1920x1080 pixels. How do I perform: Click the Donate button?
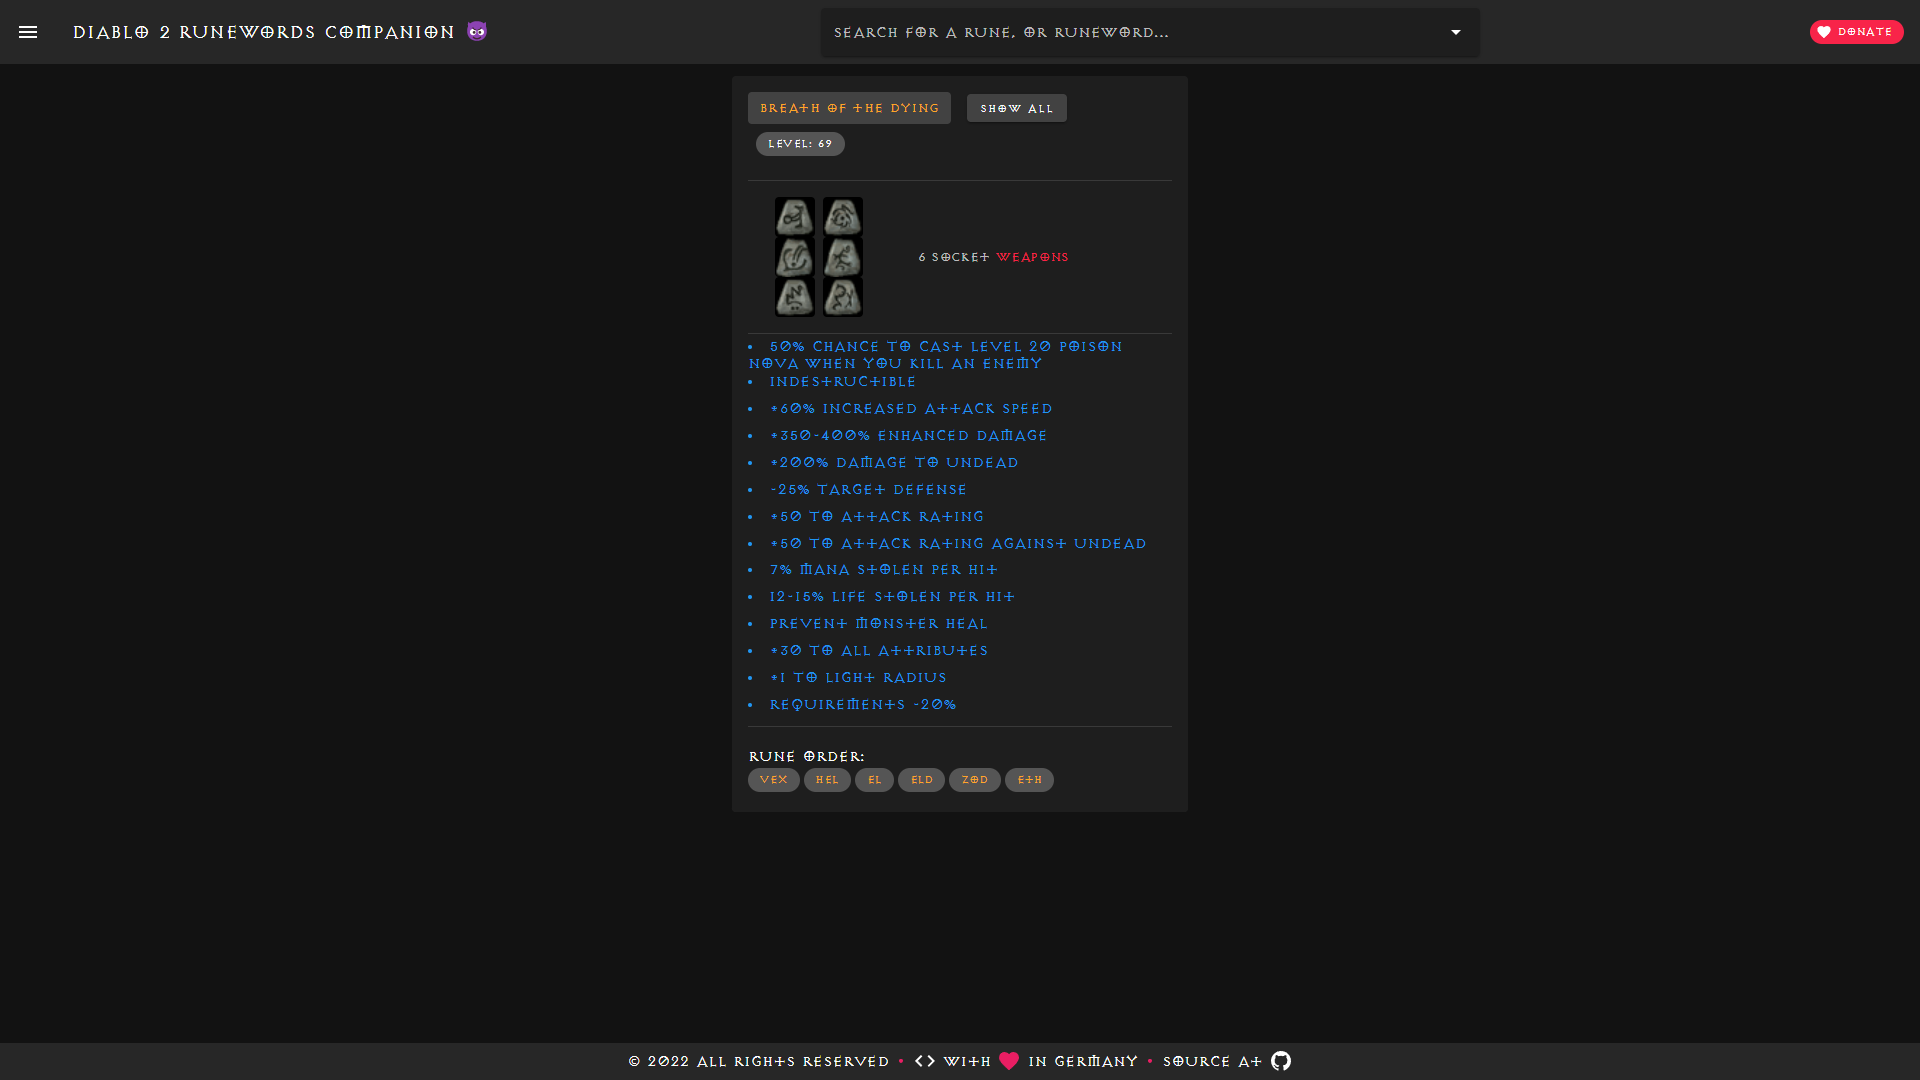[1856, 32]
